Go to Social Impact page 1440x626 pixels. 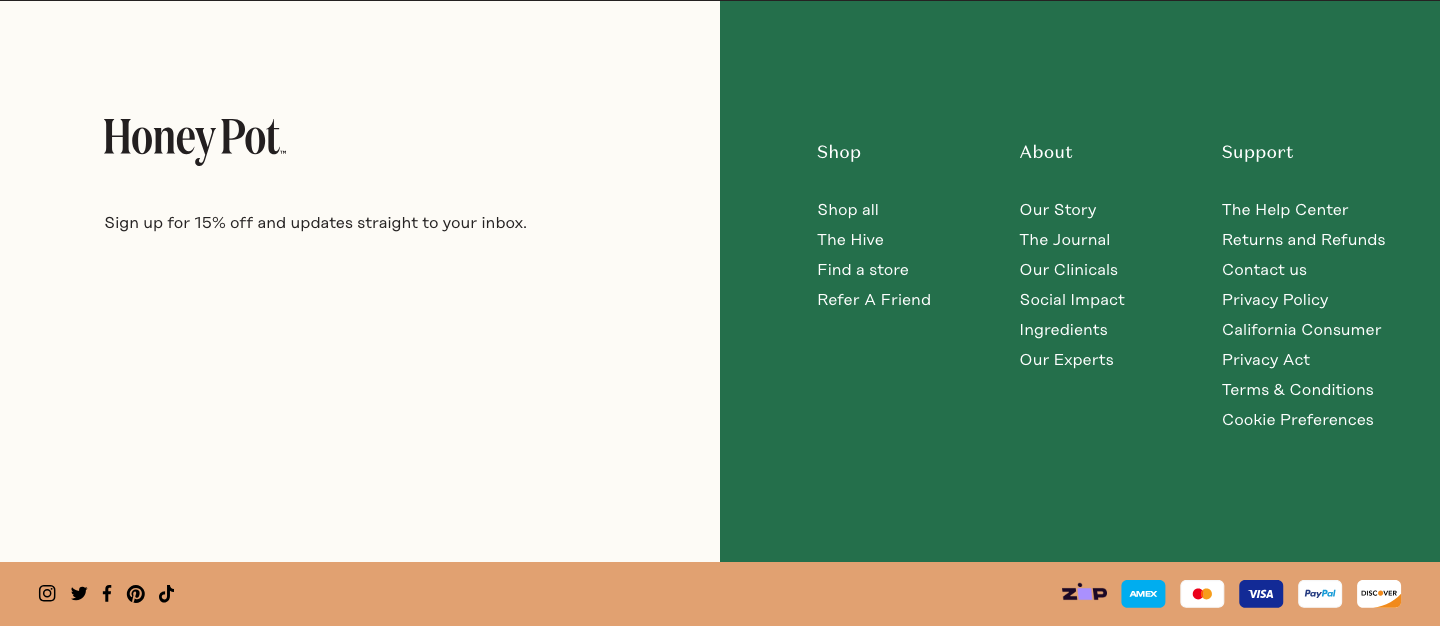(x=1072, y=300)
